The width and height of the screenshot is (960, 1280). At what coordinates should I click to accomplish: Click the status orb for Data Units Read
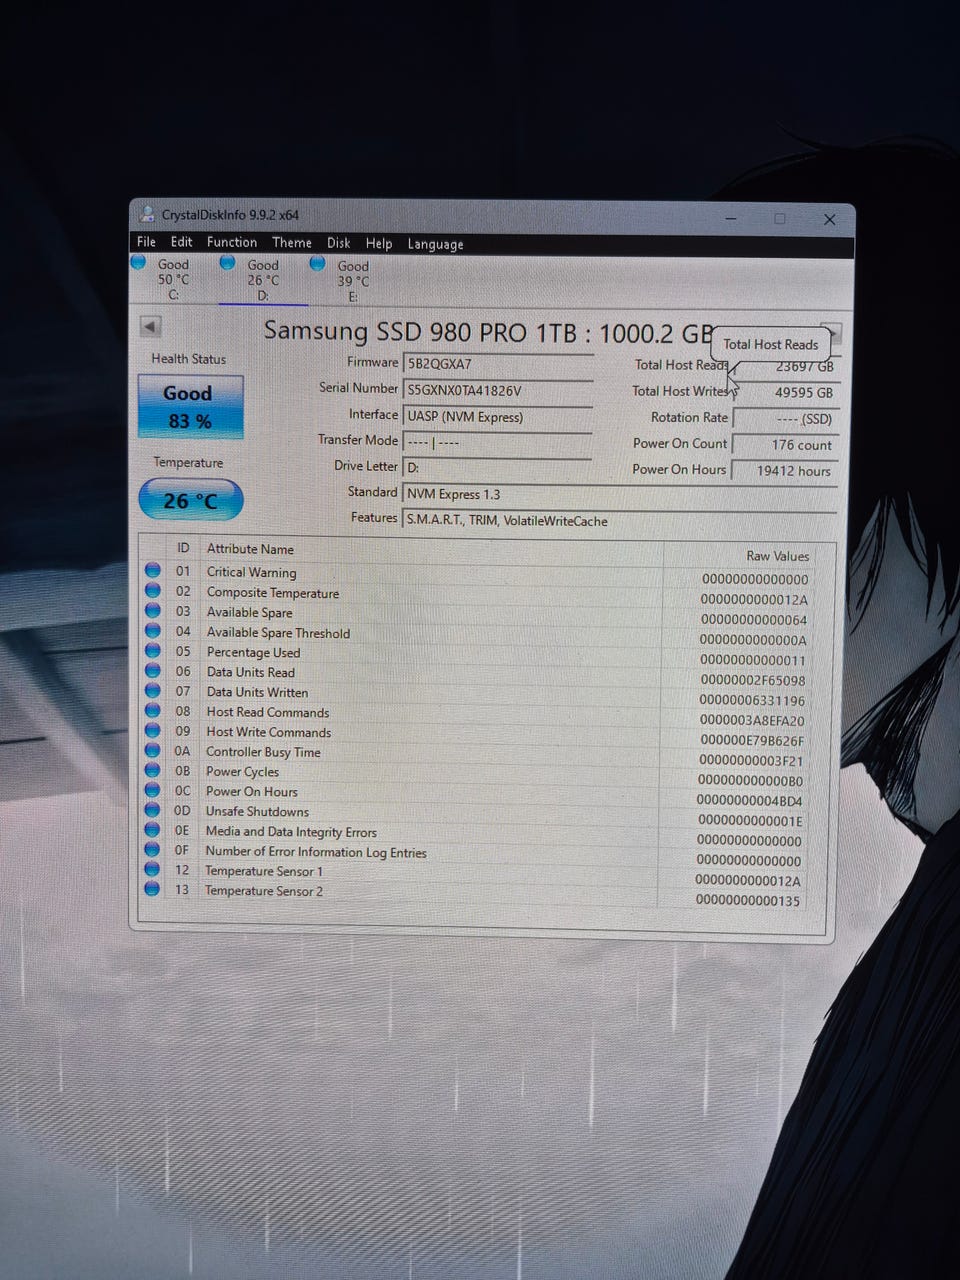[x=152, y=670]
